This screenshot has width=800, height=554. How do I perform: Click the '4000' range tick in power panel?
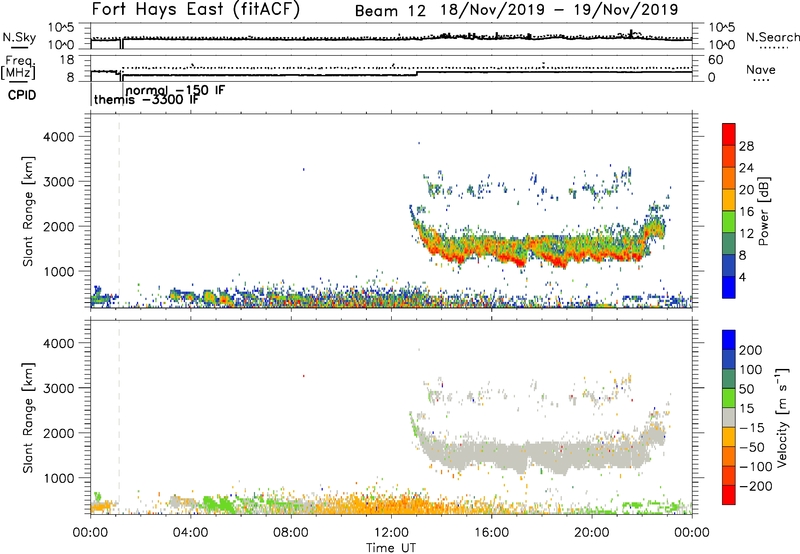58,137
